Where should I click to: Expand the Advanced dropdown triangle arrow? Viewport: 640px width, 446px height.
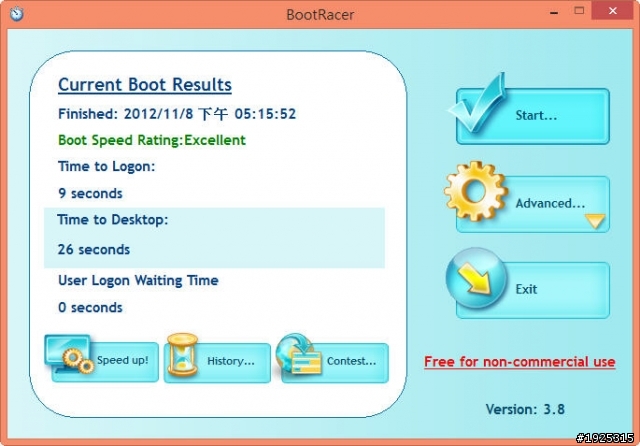[x=595, y=221]
